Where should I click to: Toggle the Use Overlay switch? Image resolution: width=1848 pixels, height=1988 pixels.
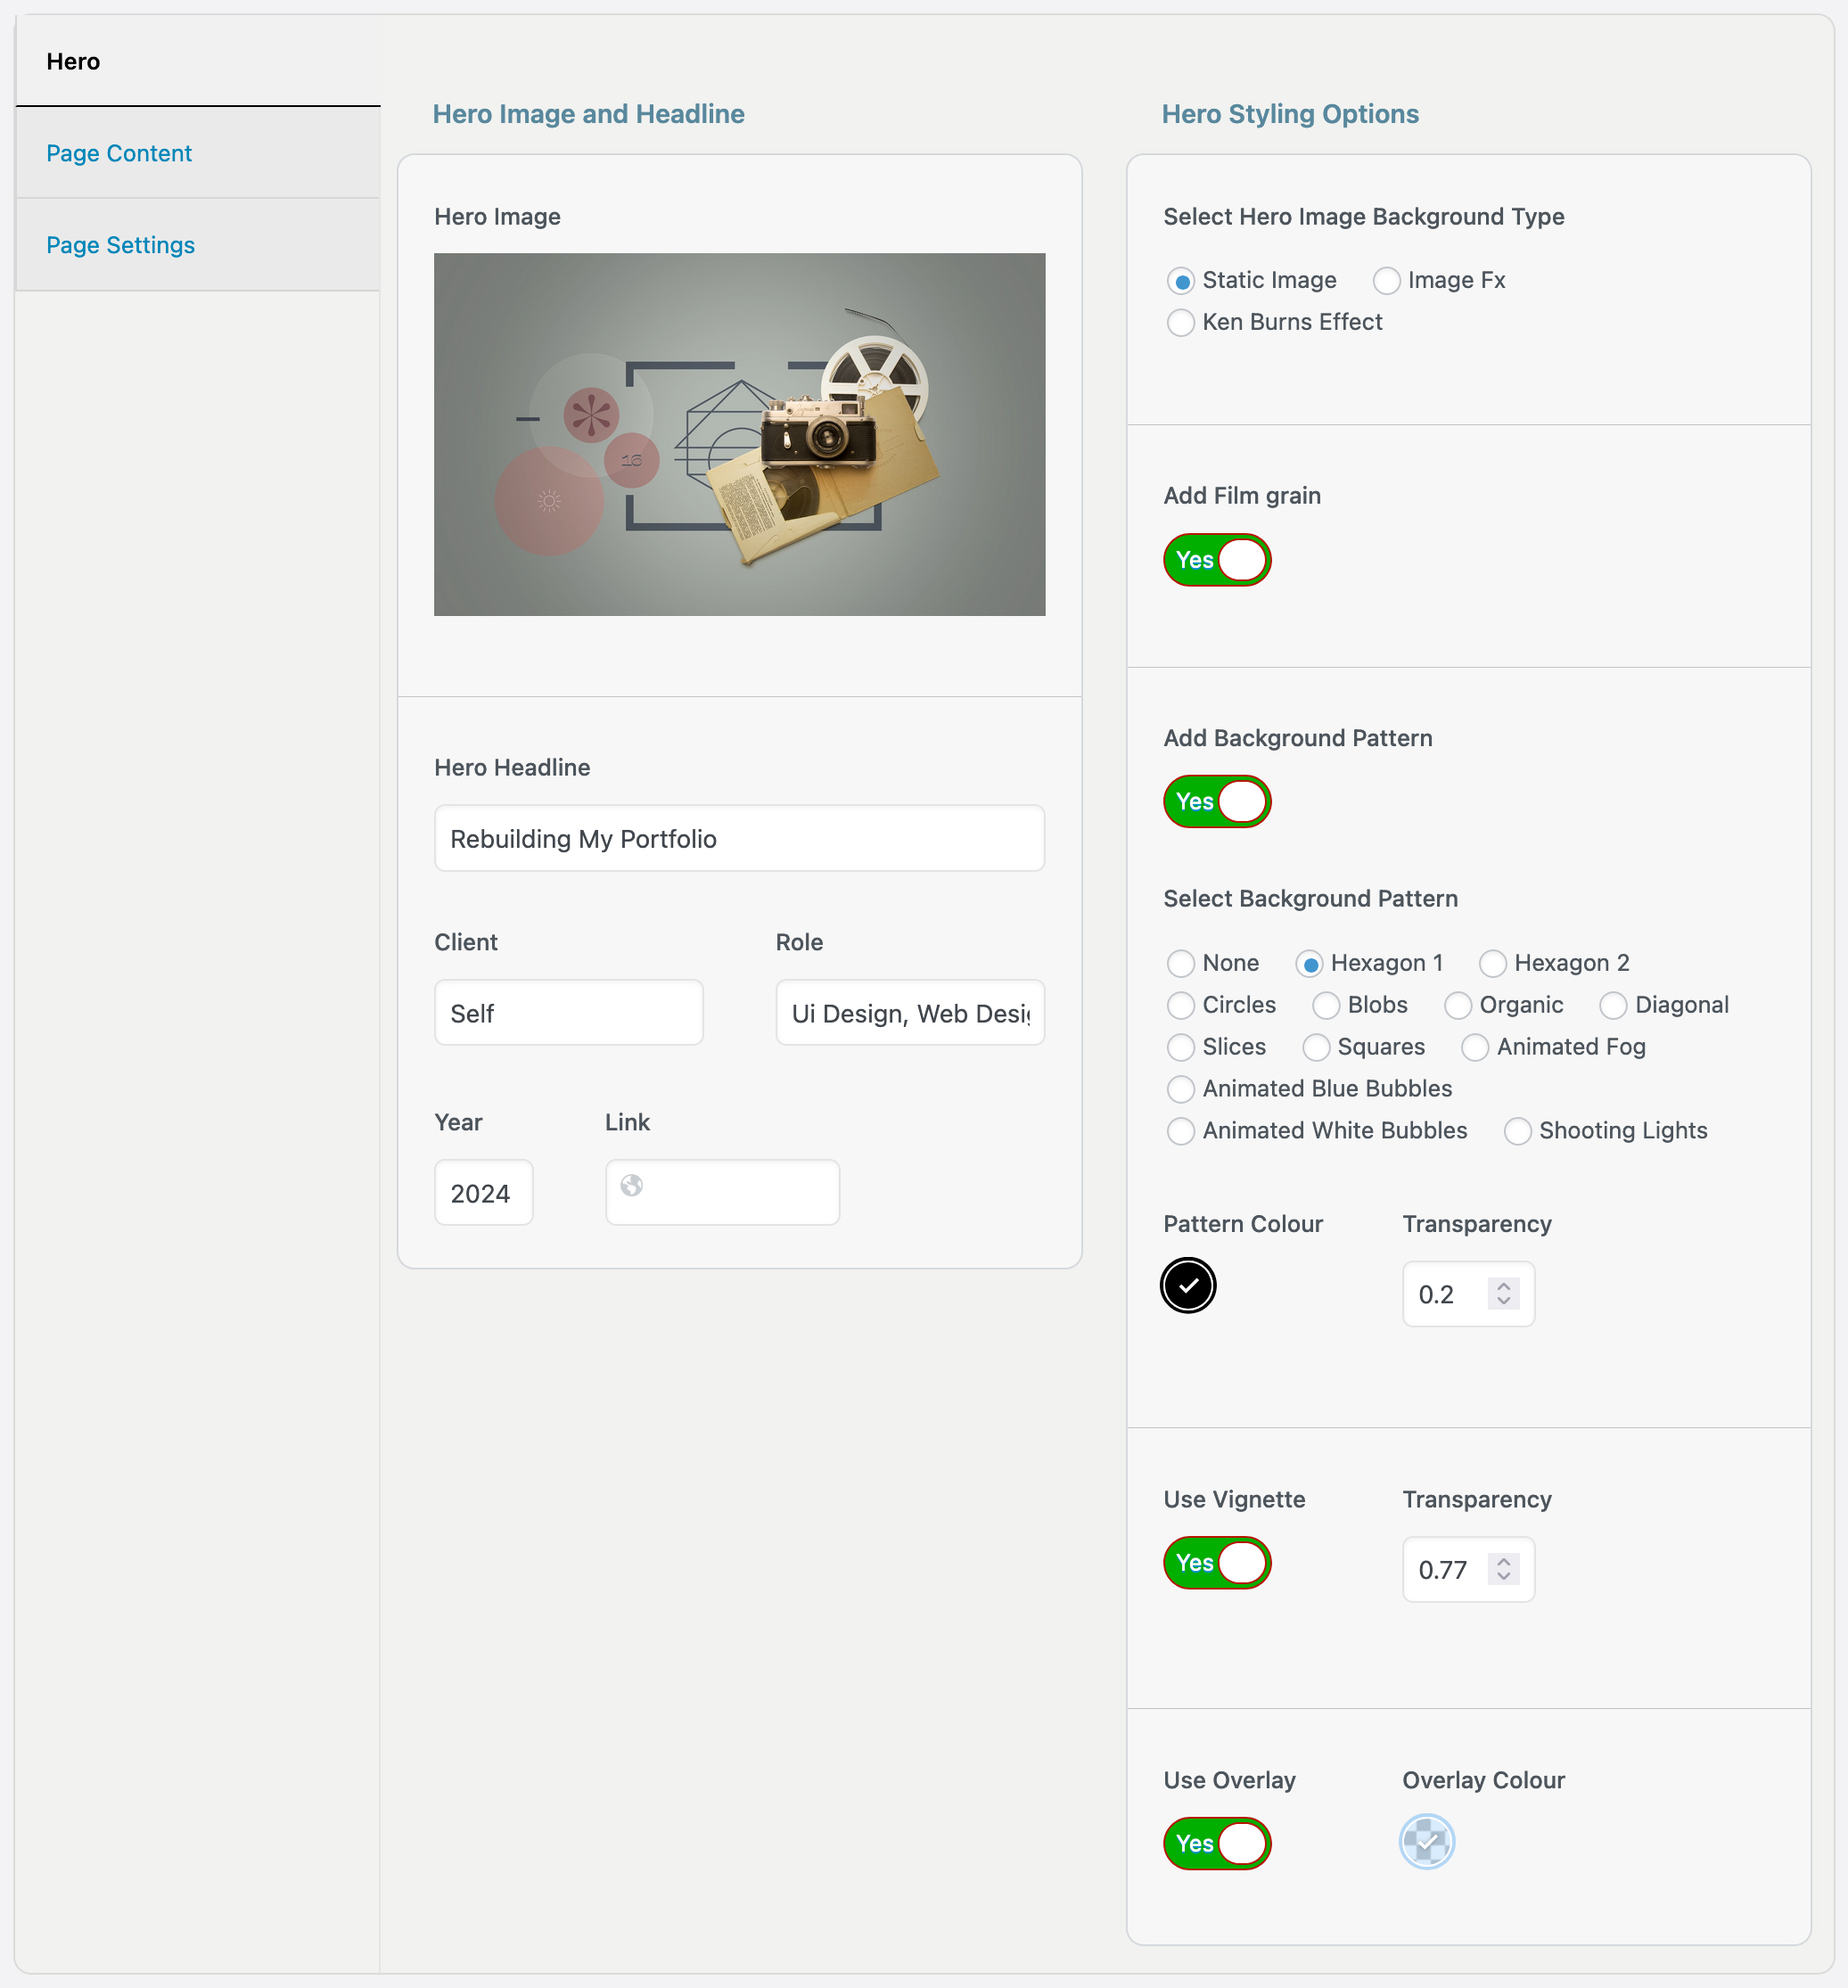1217,1844
